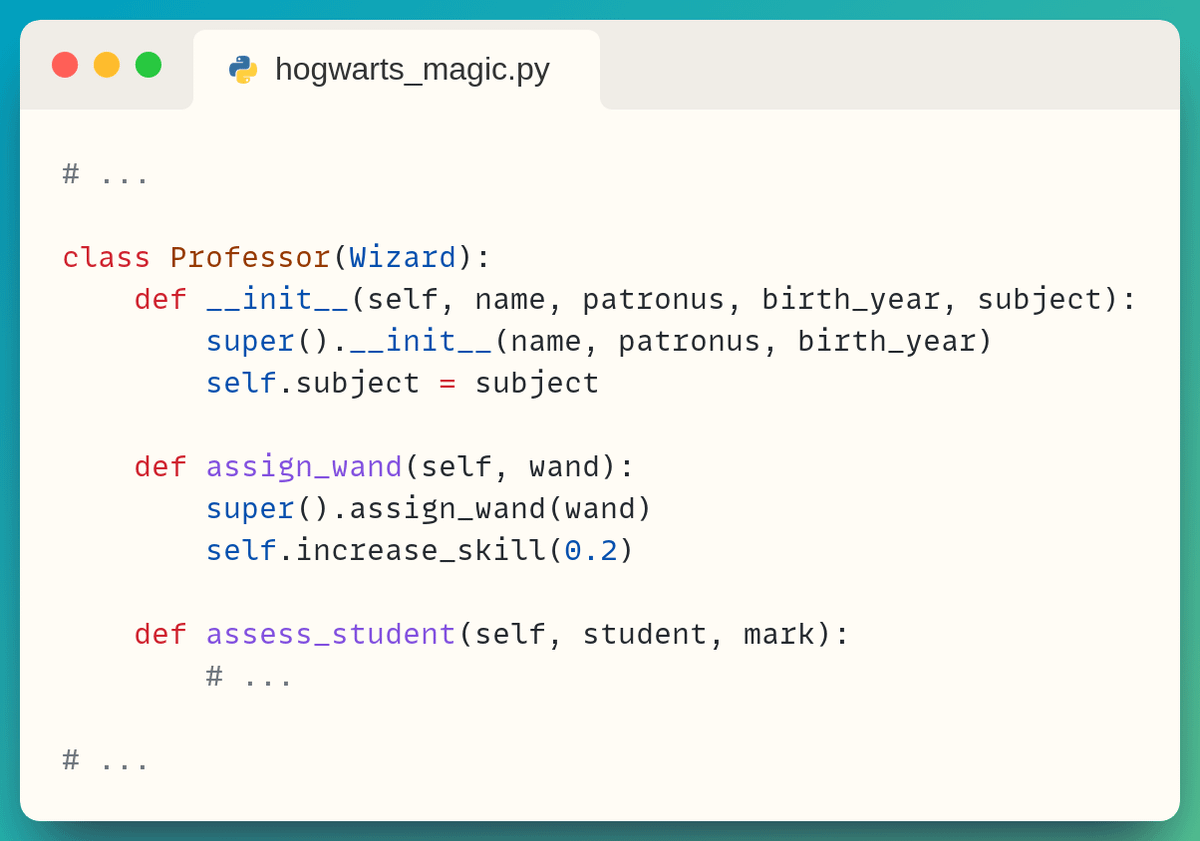Click the Wizard base class reference
Image resolution: width=1200 pixels, height=841 pixels.
[x=403, y=257]
